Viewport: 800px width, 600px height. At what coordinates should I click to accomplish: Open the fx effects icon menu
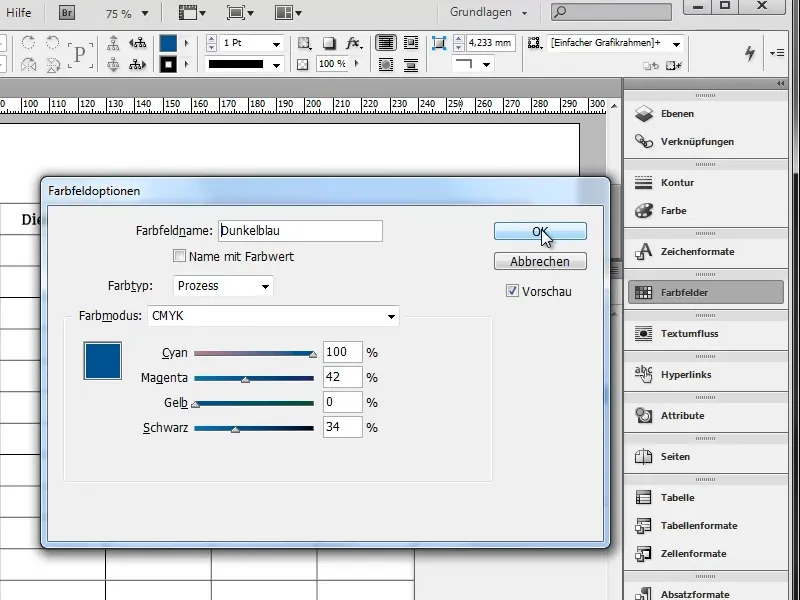[x=354, y=43]
